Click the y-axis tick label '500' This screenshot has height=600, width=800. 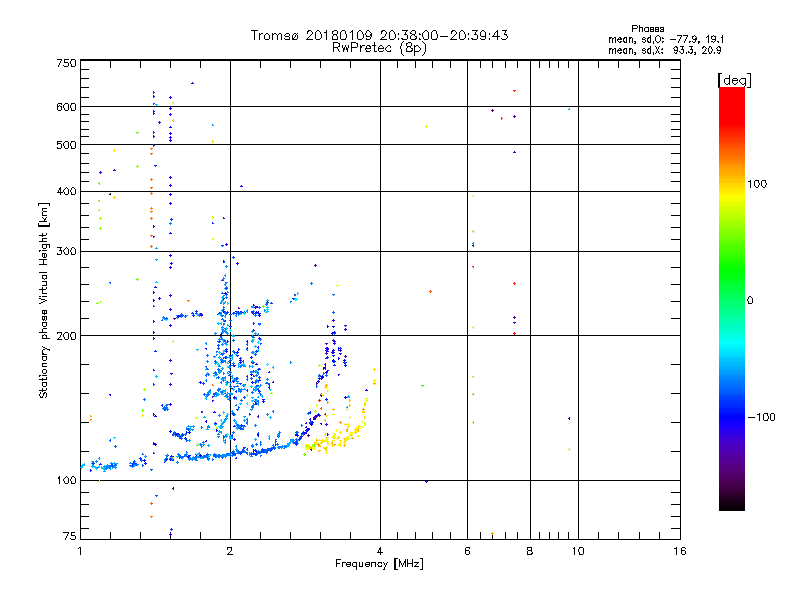tap(66, 145)
